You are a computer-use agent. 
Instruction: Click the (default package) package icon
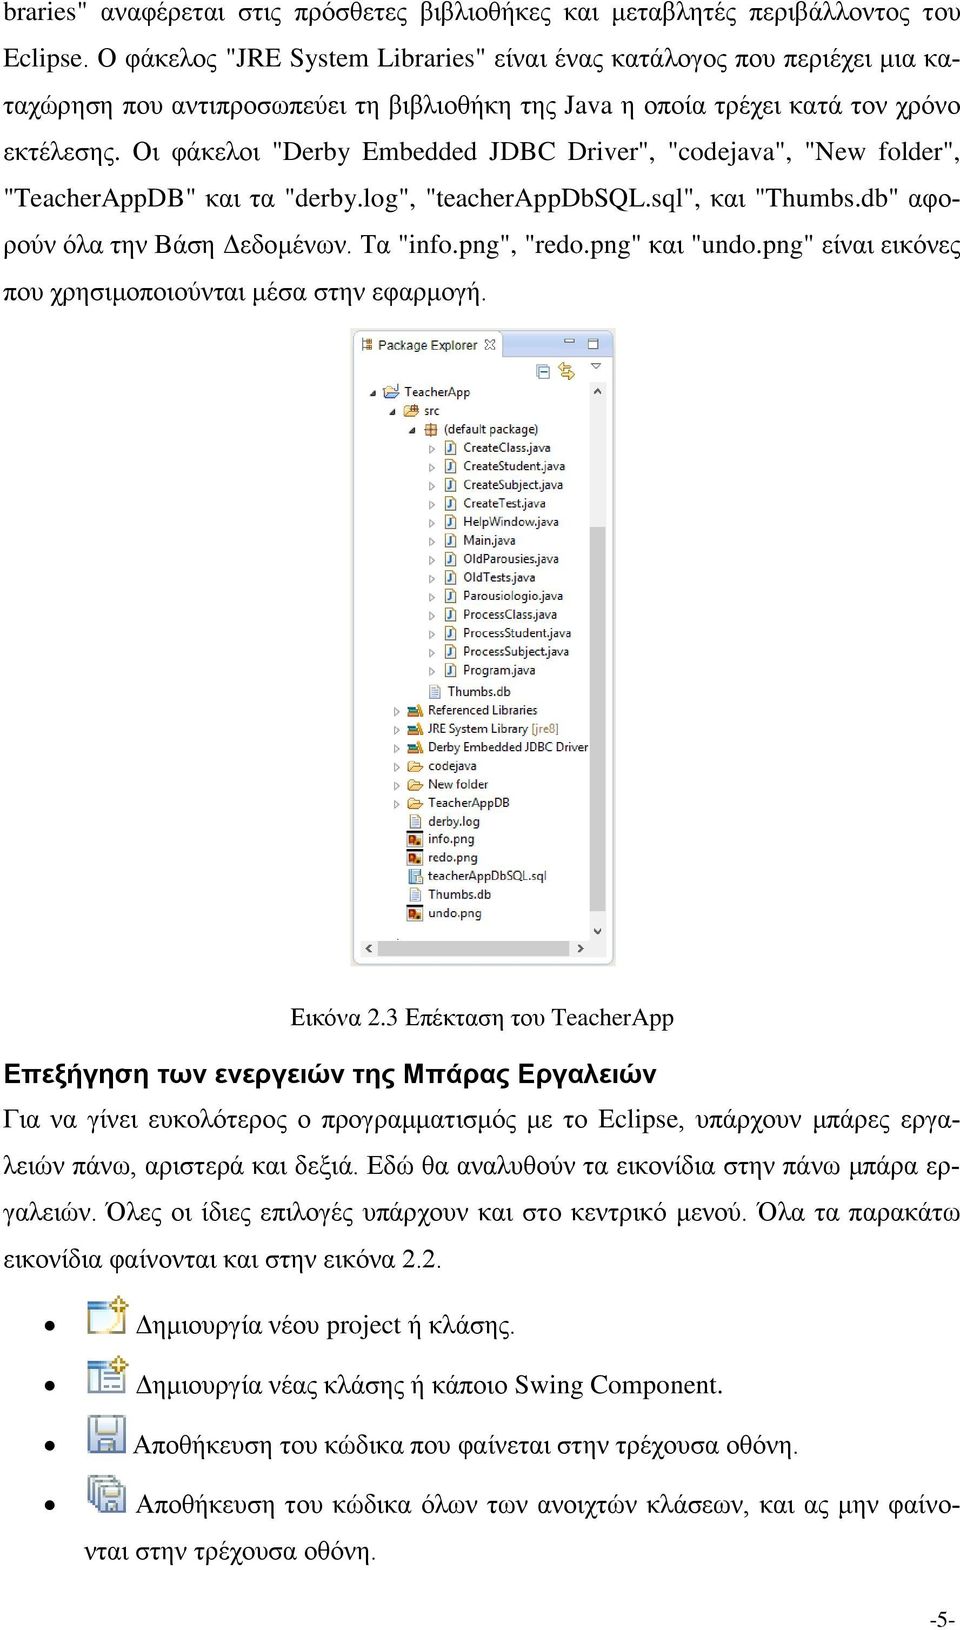pyautogui.click(x=431, y=429)
